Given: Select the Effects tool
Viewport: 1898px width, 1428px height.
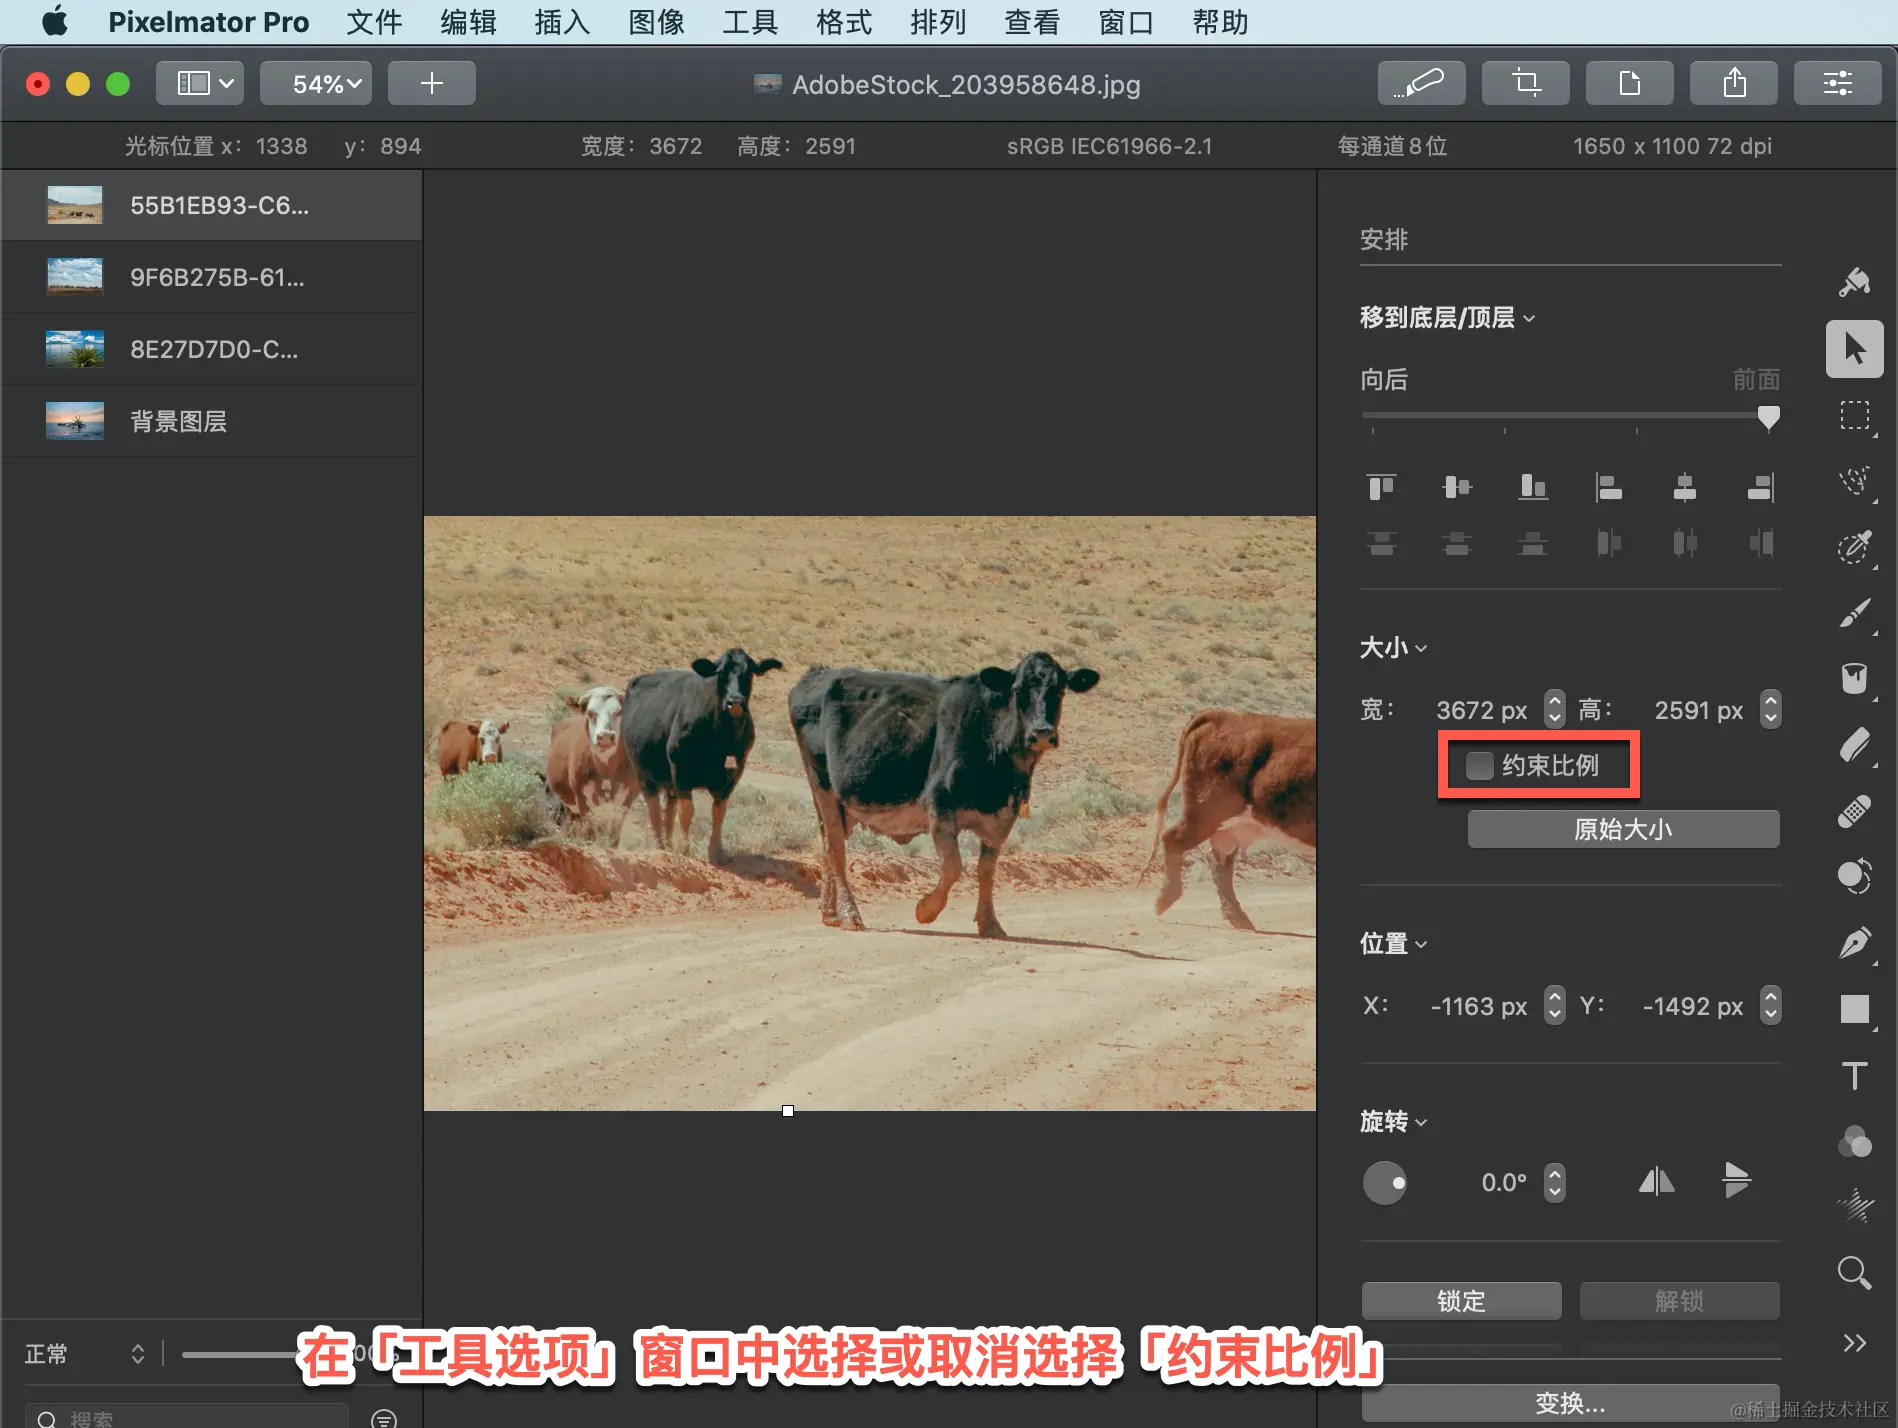Looking at the screenshot, I should 1855,1207.
